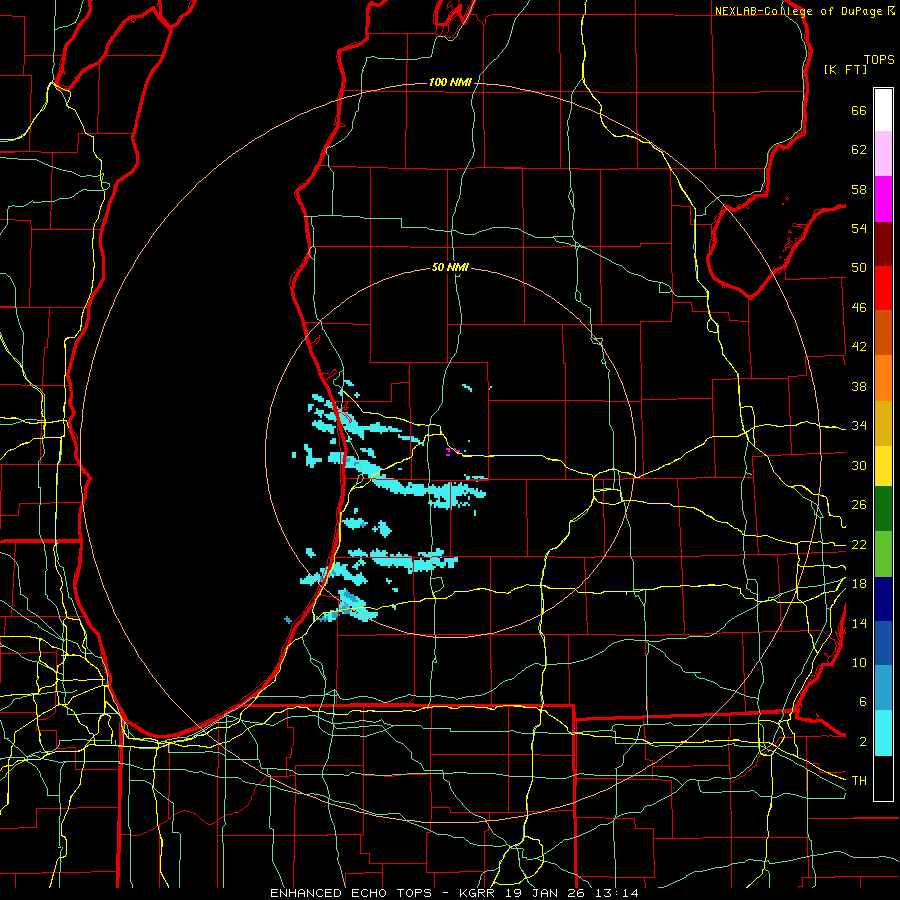Select the navy blue legend swatch
Screen dimensions: 900x900
883,599
